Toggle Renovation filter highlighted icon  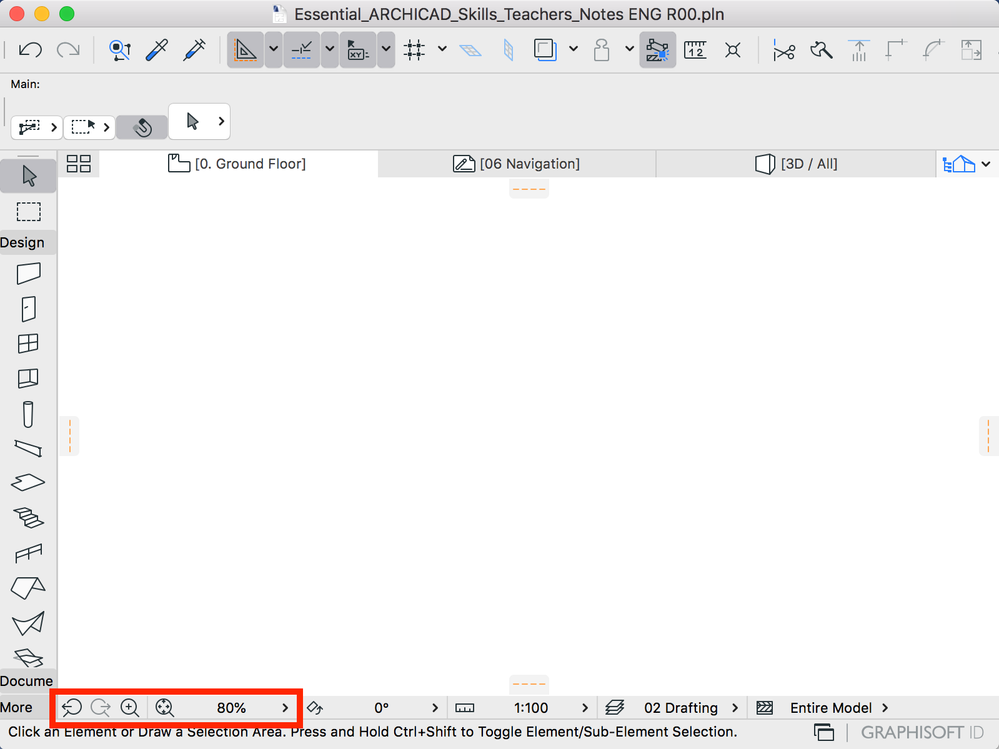point(658,50)
